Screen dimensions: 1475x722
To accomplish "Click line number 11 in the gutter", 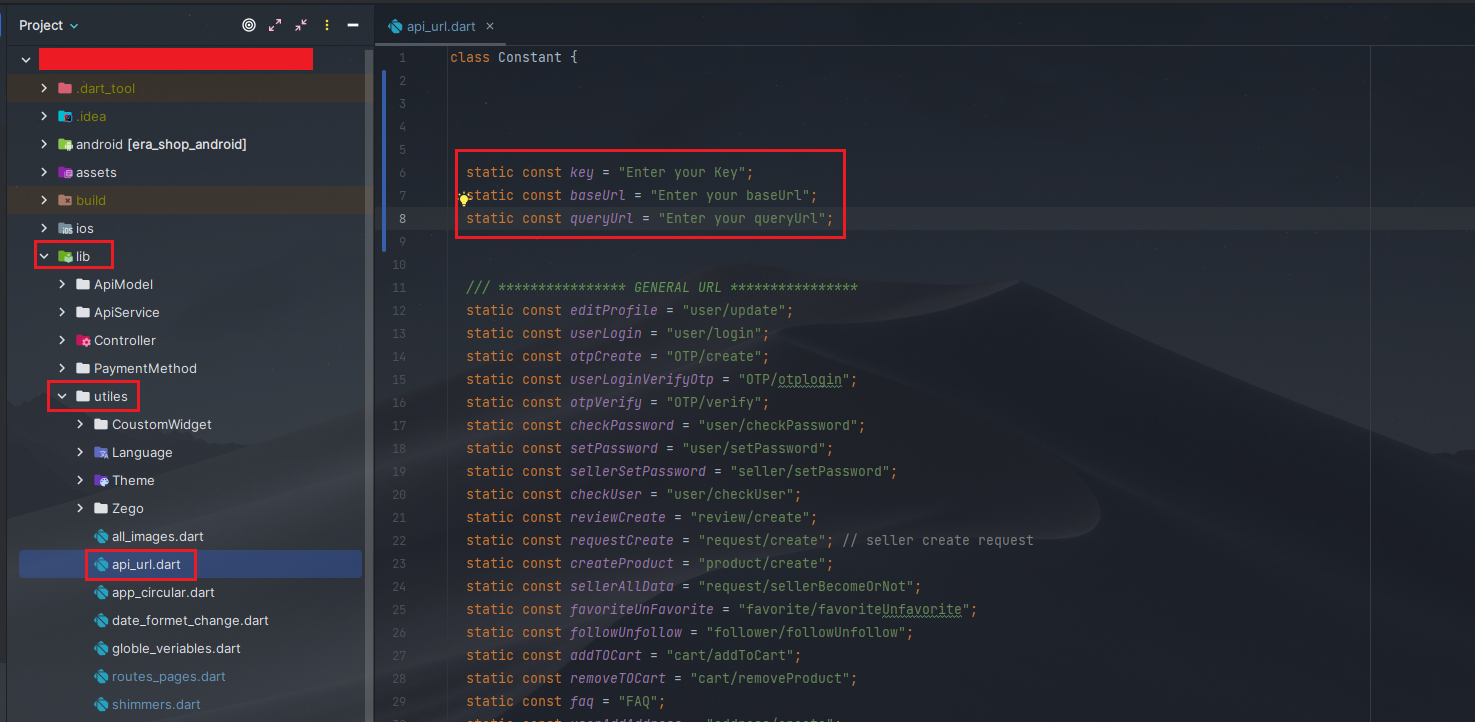I will 399,287.
